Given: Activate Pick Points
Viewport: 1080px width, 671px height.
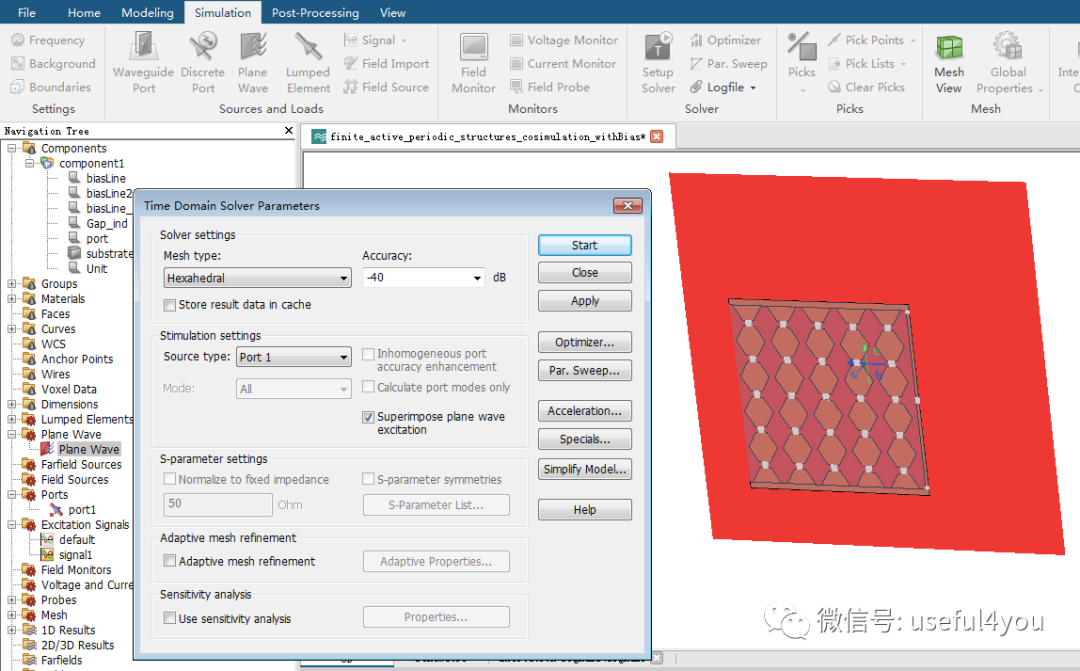Looking at the screenshot, I should point(871,40).
